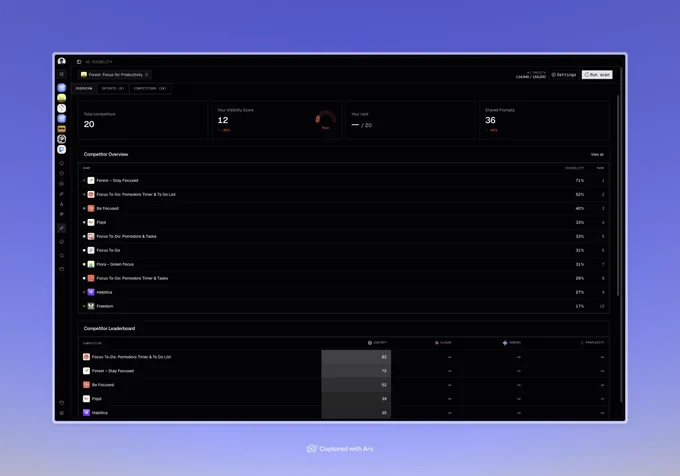This screenshot has width=680, height=476.
Task: Toggle the sidebar panel icon beside AI Visibility
Action: pos(79,62)
